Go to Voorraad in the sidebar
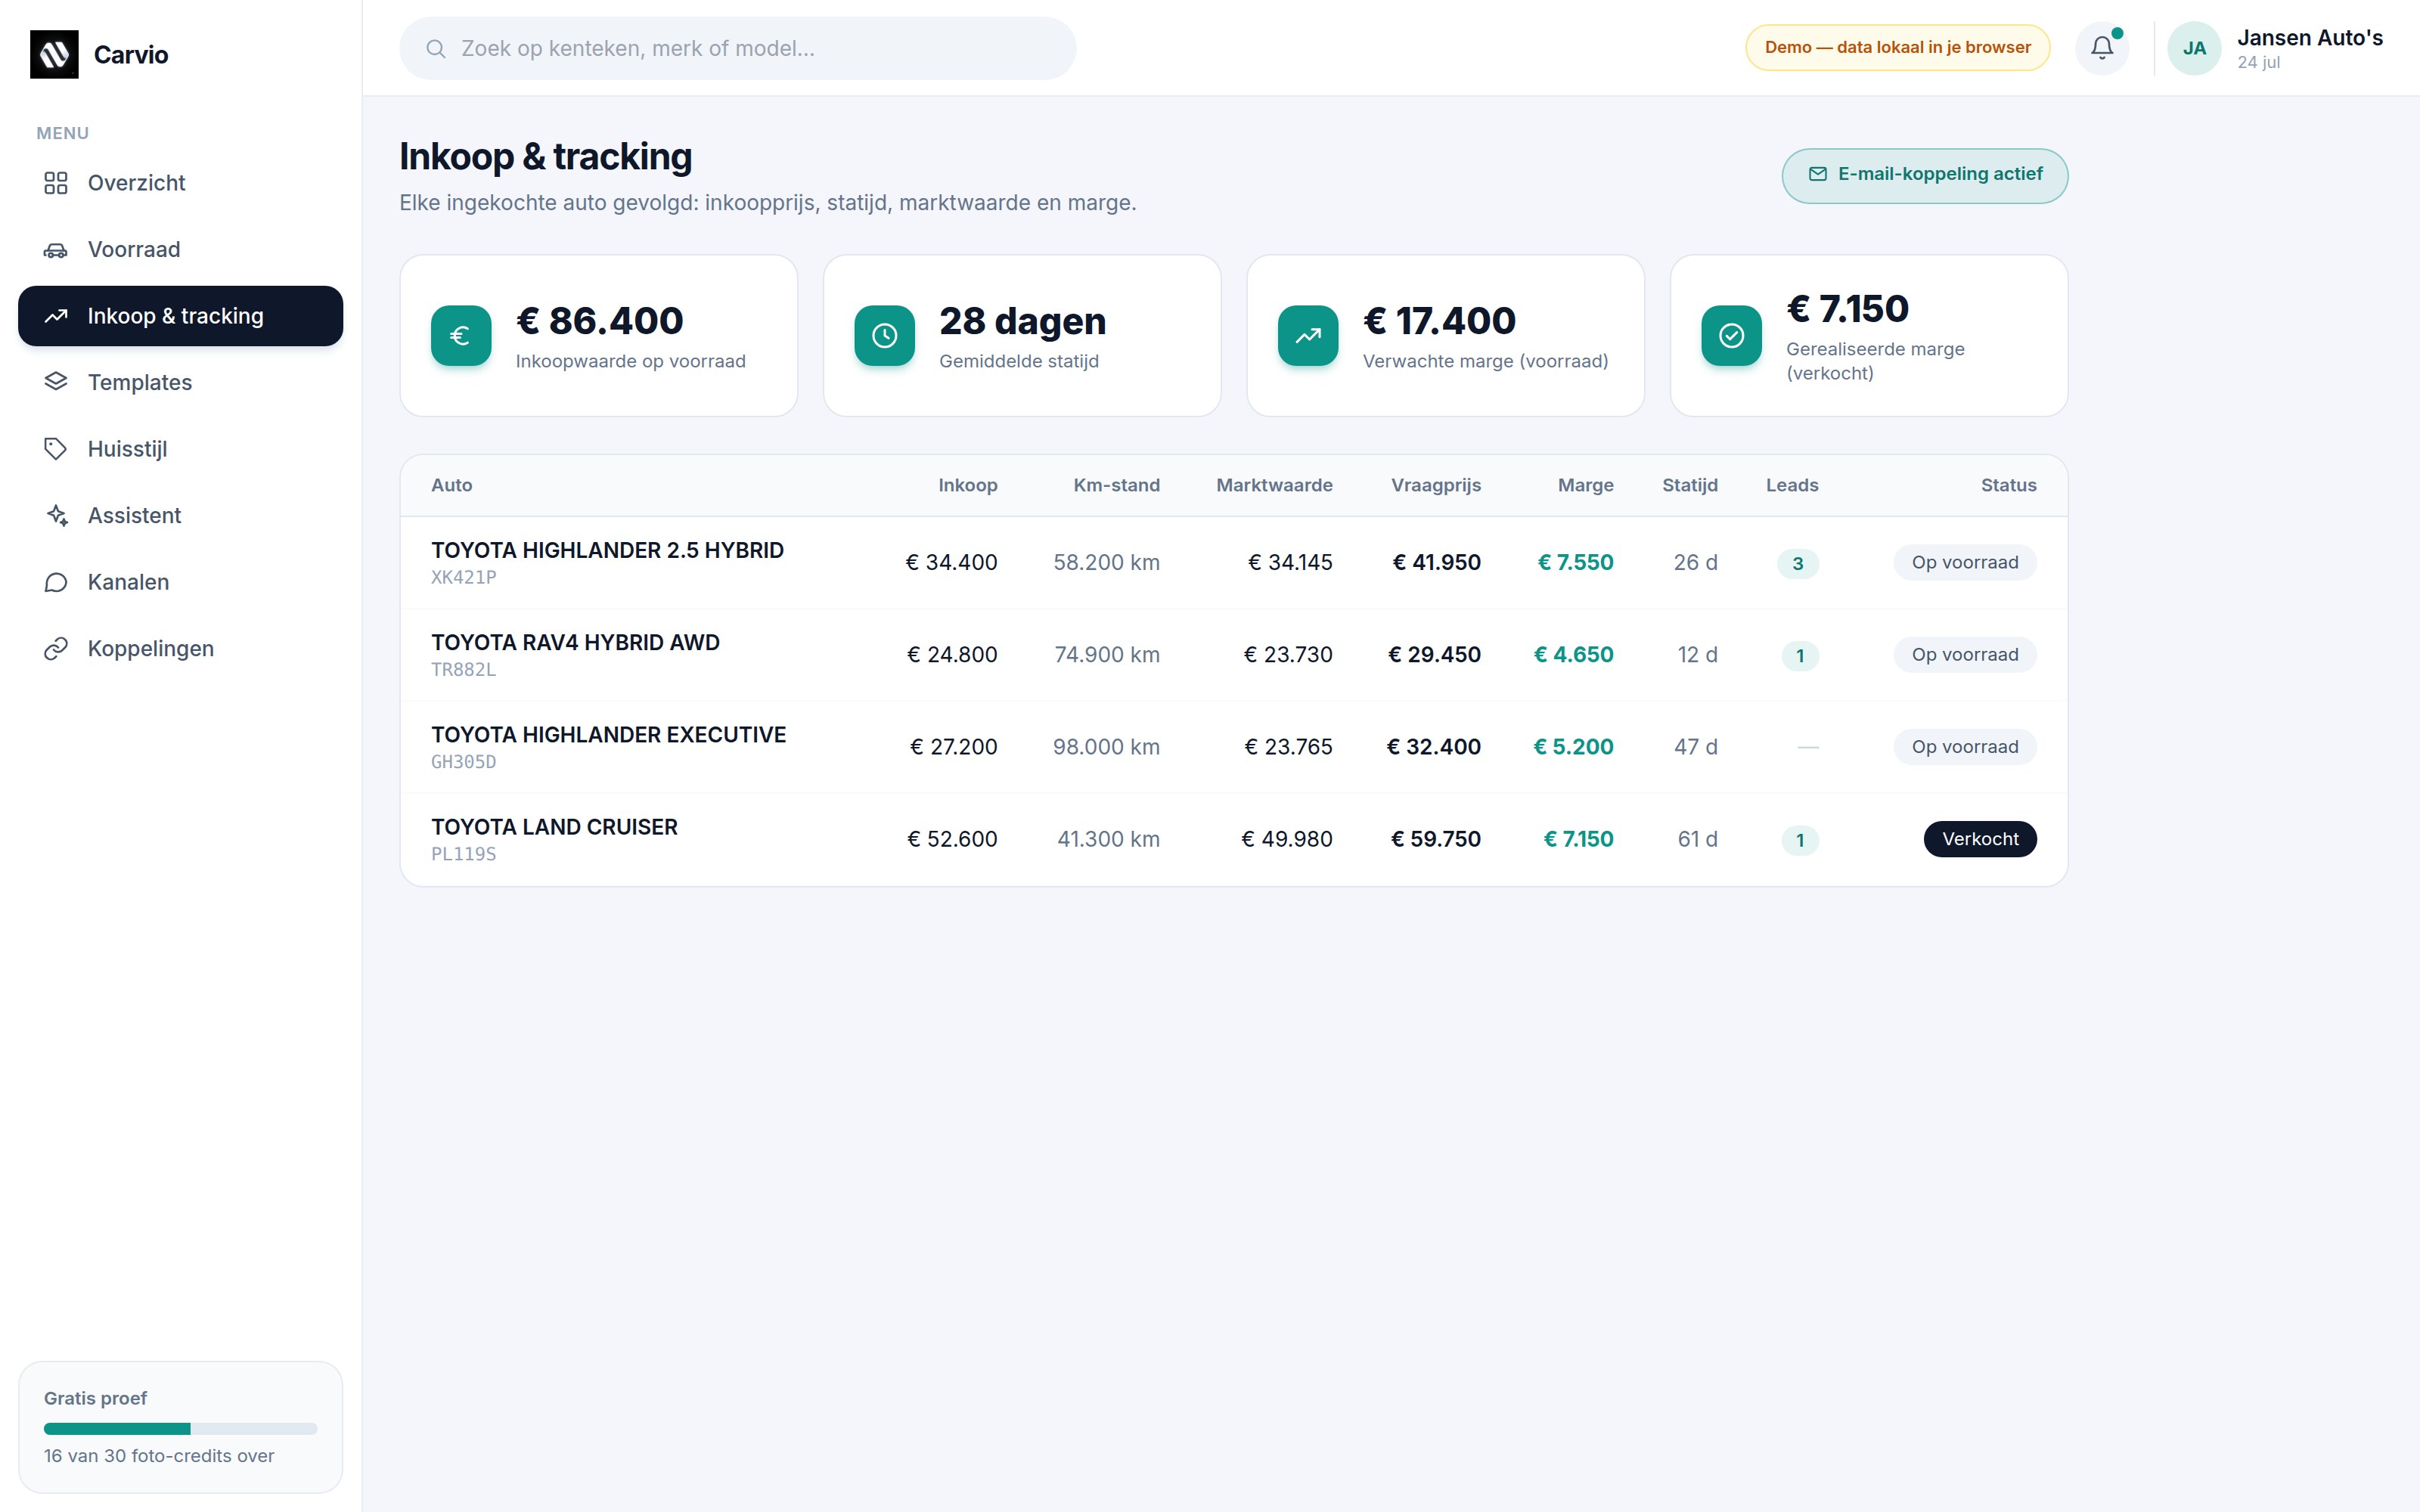 coord(180,250)
